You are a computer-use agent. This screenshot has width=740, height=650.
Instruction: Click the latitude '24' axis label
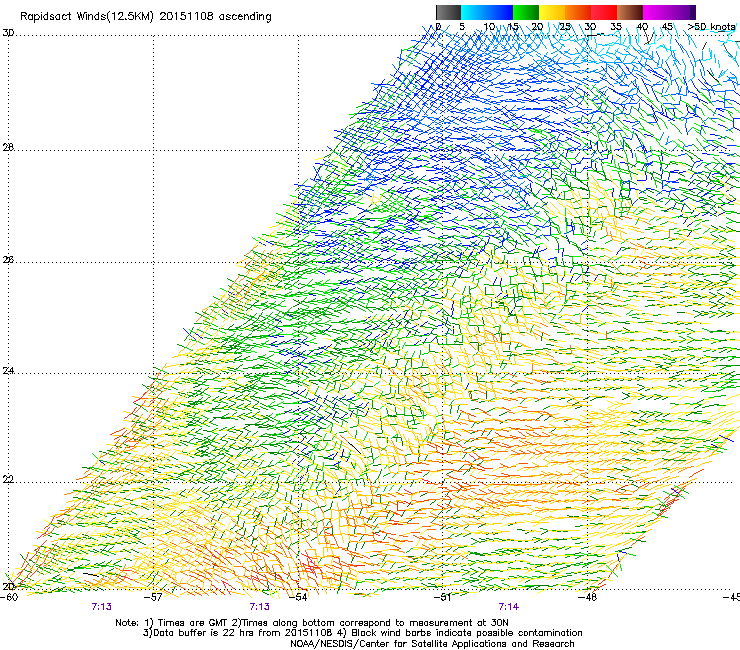pos(8,371)
